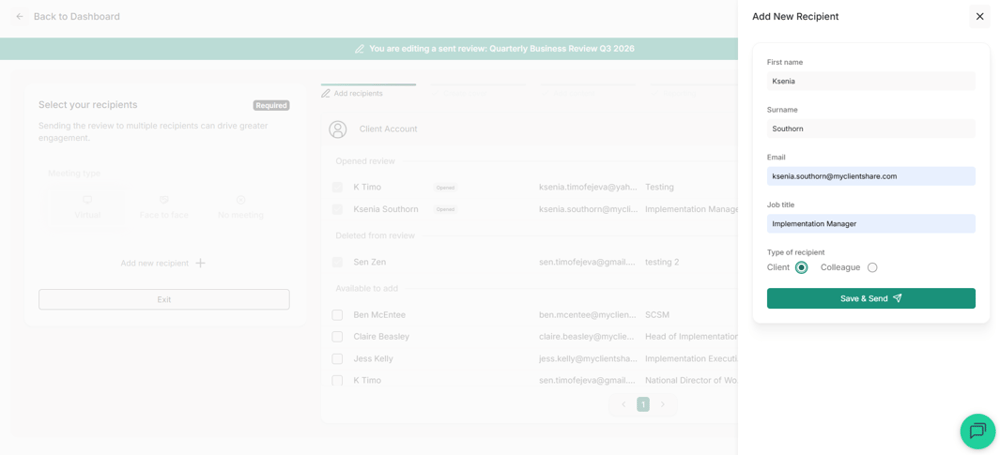This screenshot has width=1000, height=455.
Task: Select Virtual meeting type
Action: 87,207
